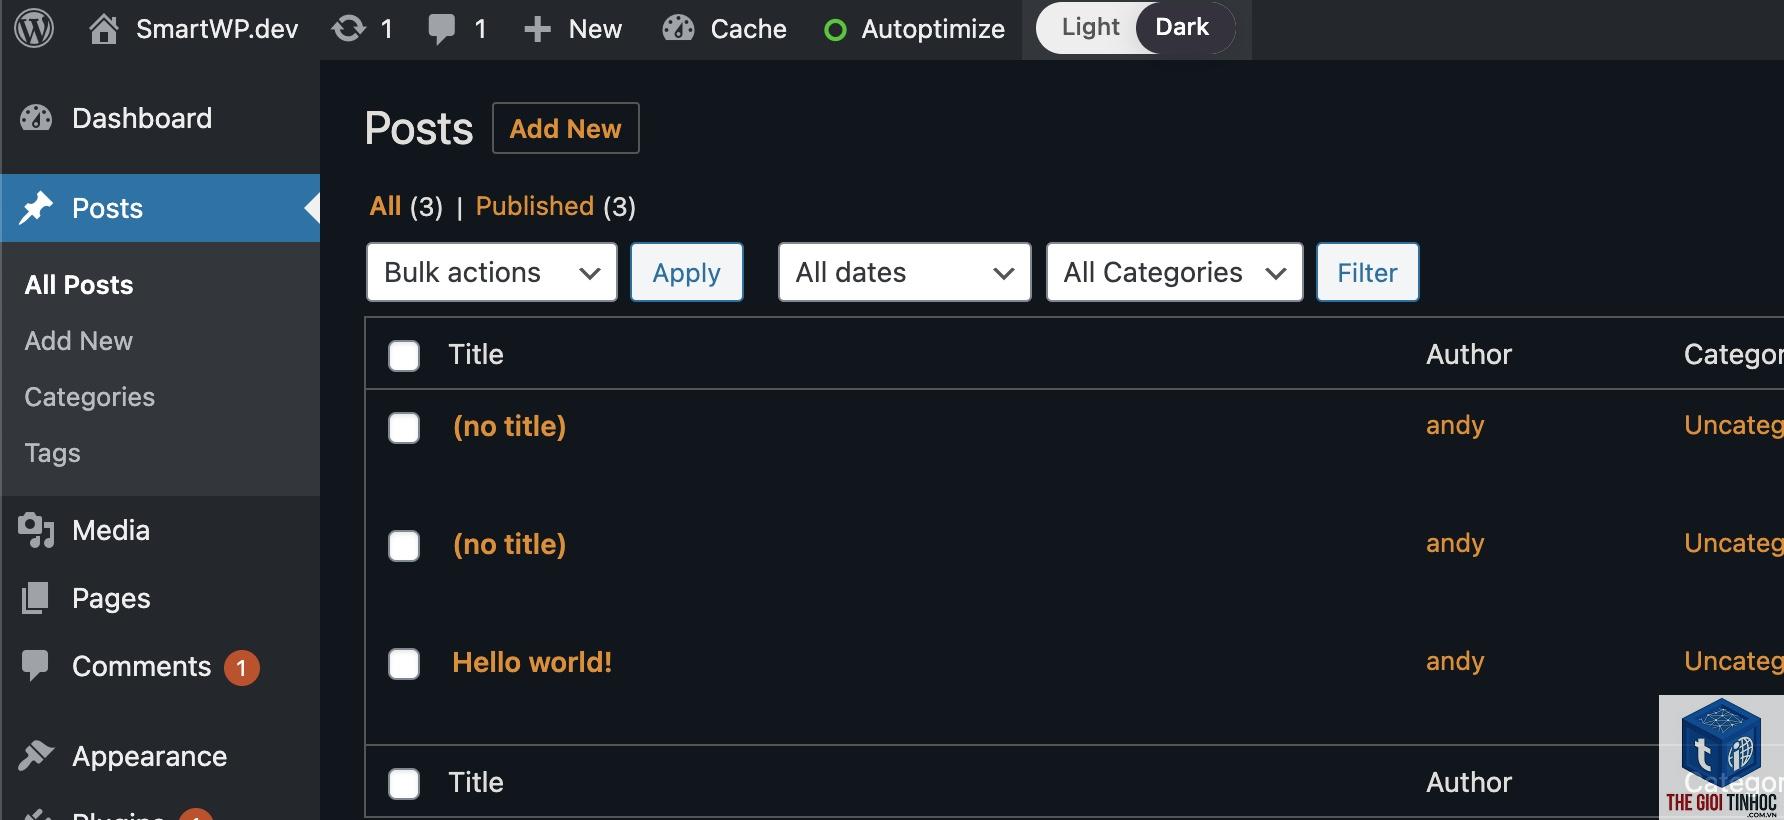Open Categories submenu item
This screenshot has height=820, width=1784.
pos(90,397)
